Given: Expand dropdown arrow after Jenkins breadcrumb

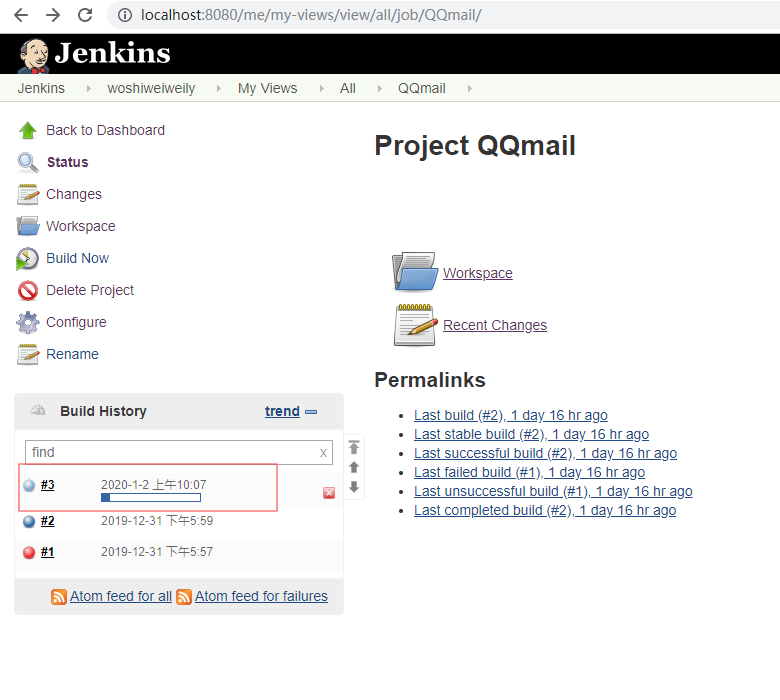Looking at the screenshot, I should (89, 89).
